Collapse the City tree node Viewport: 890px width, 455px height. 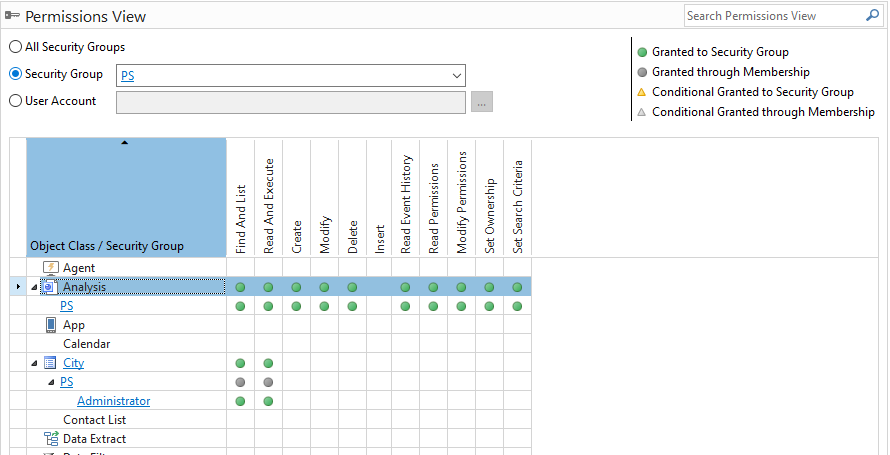[x=33, y=364]
